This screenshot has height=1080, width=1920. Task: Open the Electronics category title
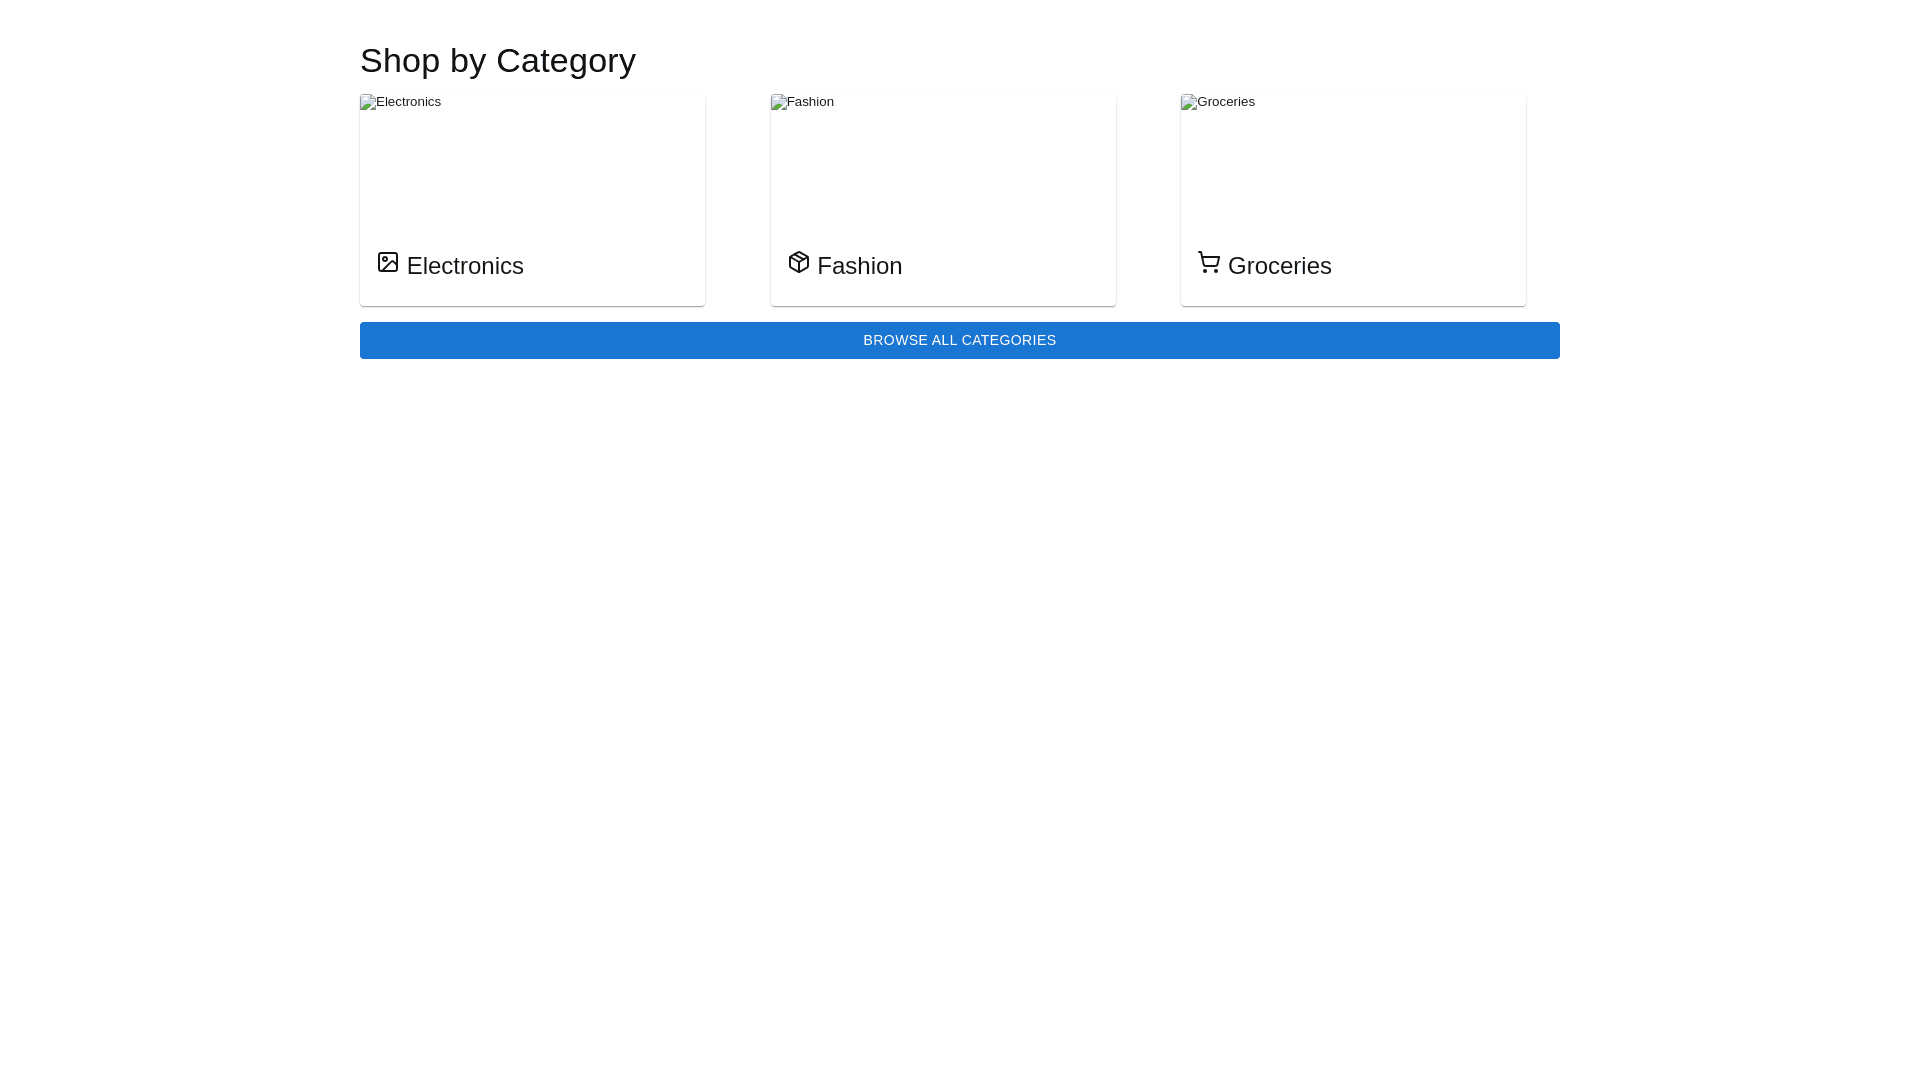pyautogui.click(x=465, y=266)
